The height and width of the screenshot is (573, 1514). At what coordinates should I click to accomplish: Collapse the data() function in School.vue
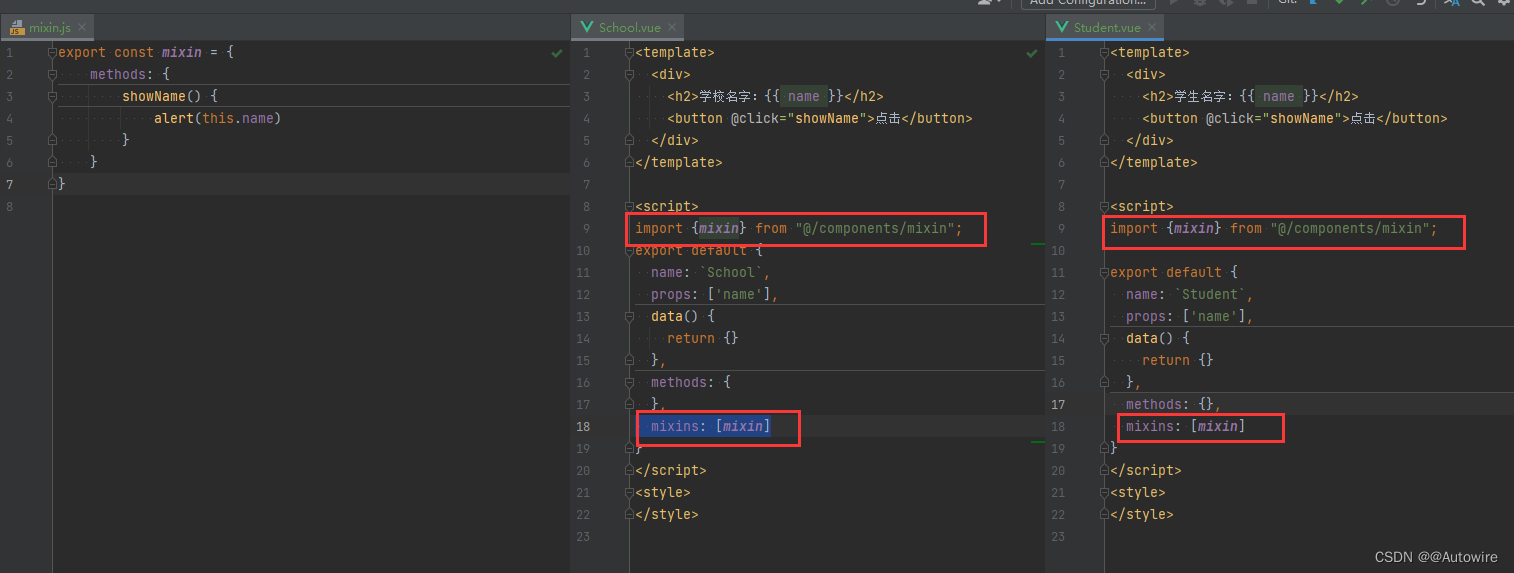pos(629,316)
